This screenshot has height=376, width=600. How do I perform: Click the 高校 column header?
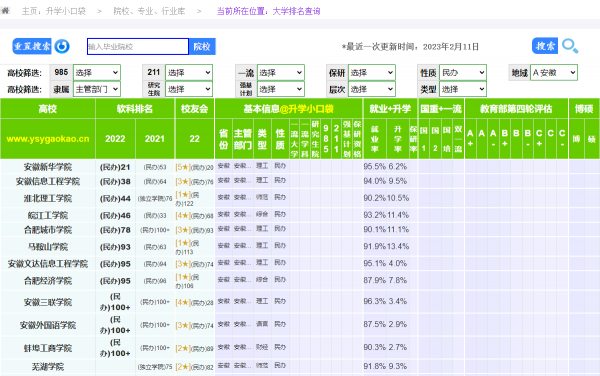click(48, 109)
